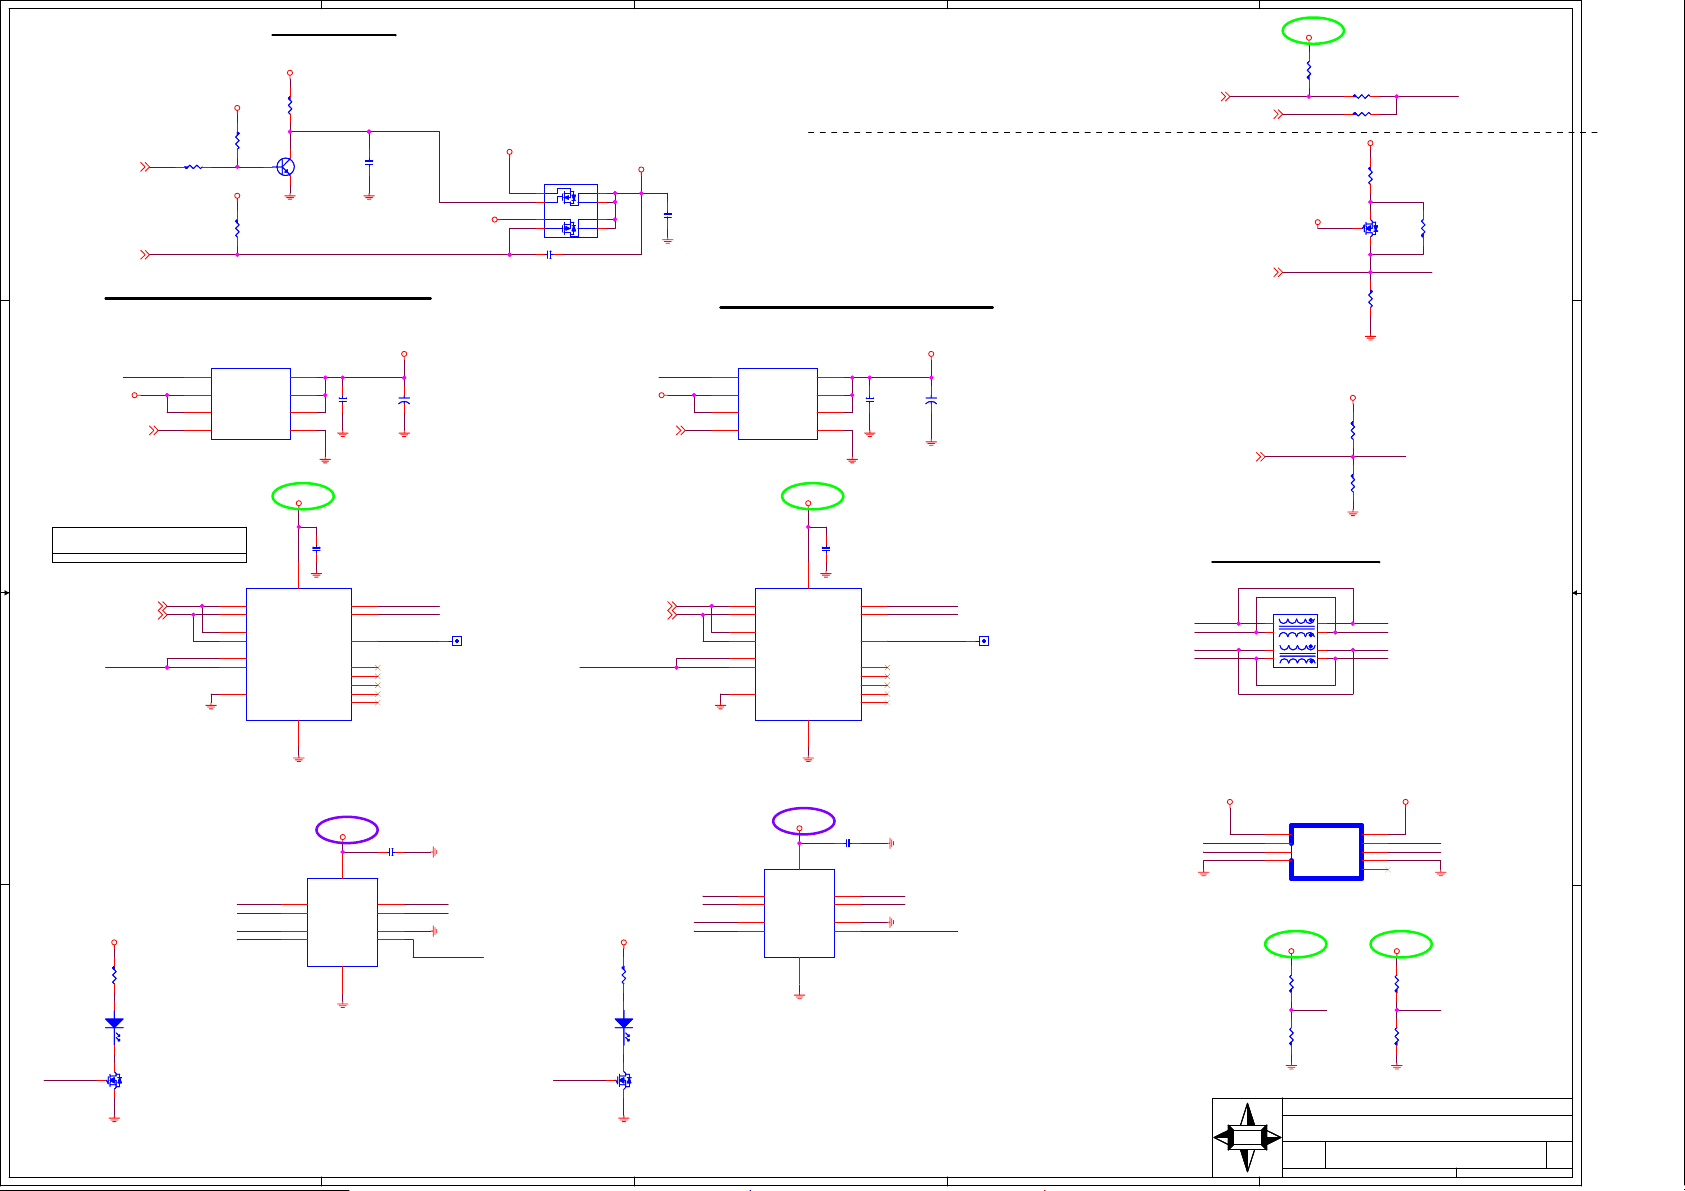
Task: Click the MOSFET below the leftmost LED
Action: coord(114,1080)
